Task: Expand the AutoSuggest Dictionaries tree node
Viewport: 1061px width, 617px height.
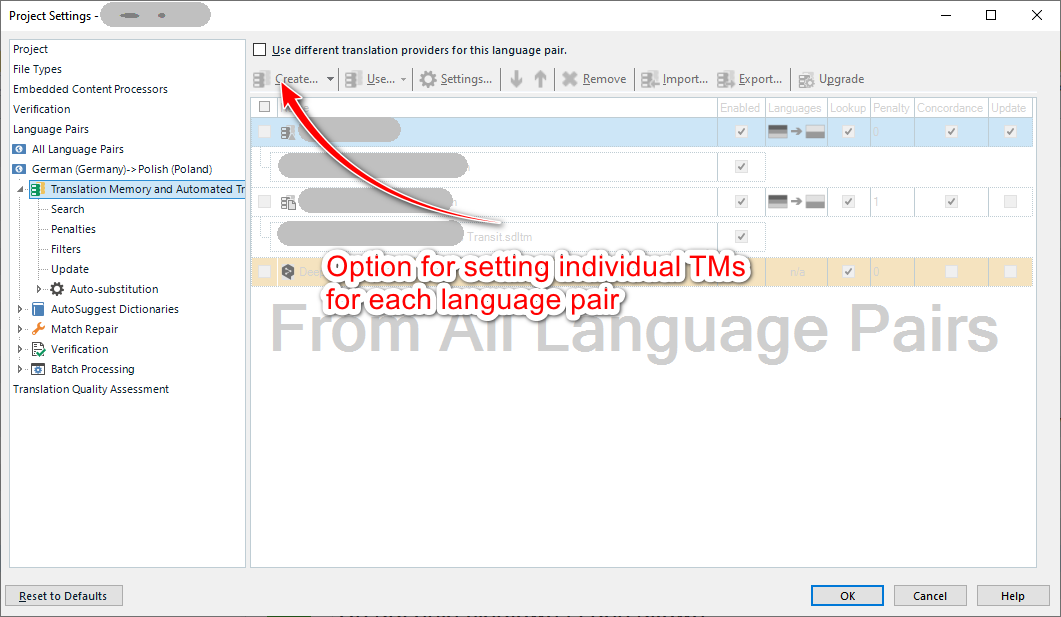Action: 22,309
